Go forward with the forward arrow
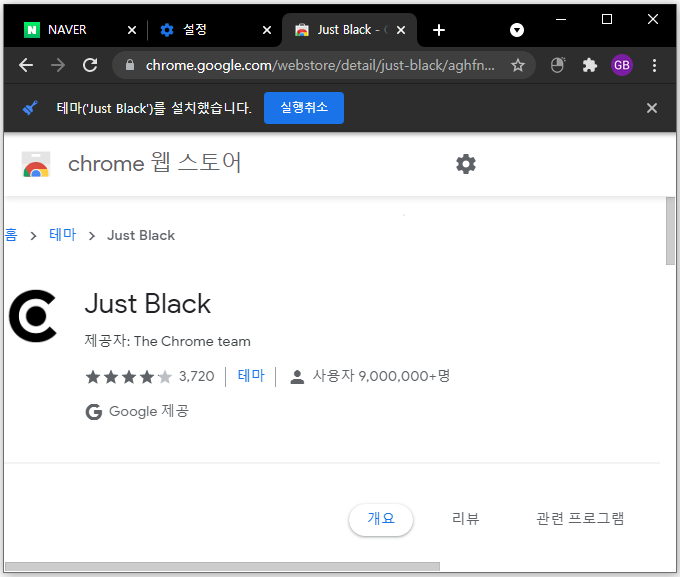The image size is (680, 577). pos(58,66)
